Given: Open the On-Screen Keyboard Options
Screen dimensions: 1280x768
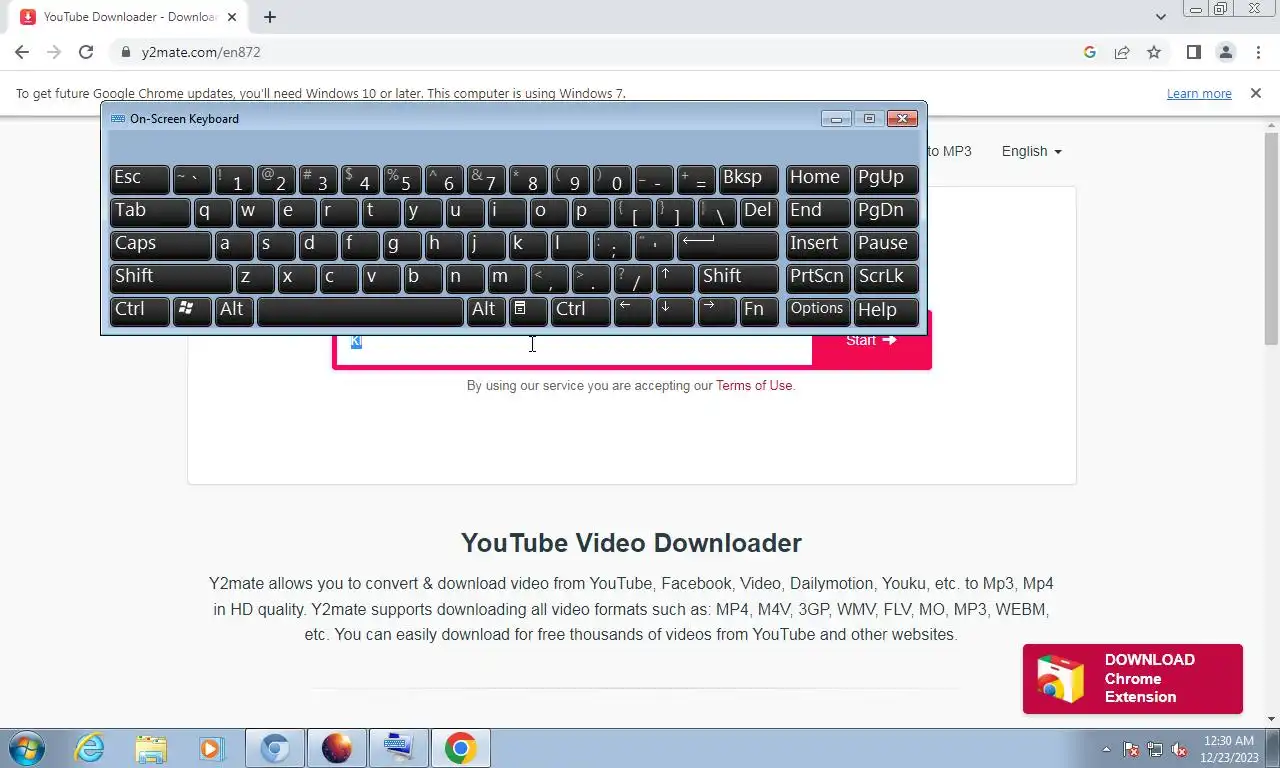Looking at the screenshot, I should [x=818, y=311].
